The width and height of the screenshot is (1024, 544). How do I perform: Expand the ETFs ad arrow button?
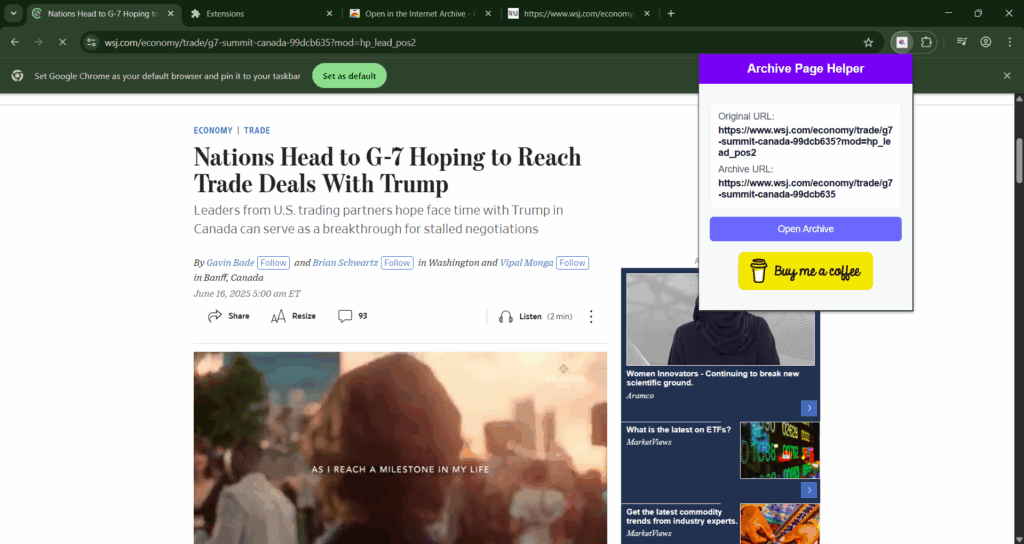click(810, 490)
